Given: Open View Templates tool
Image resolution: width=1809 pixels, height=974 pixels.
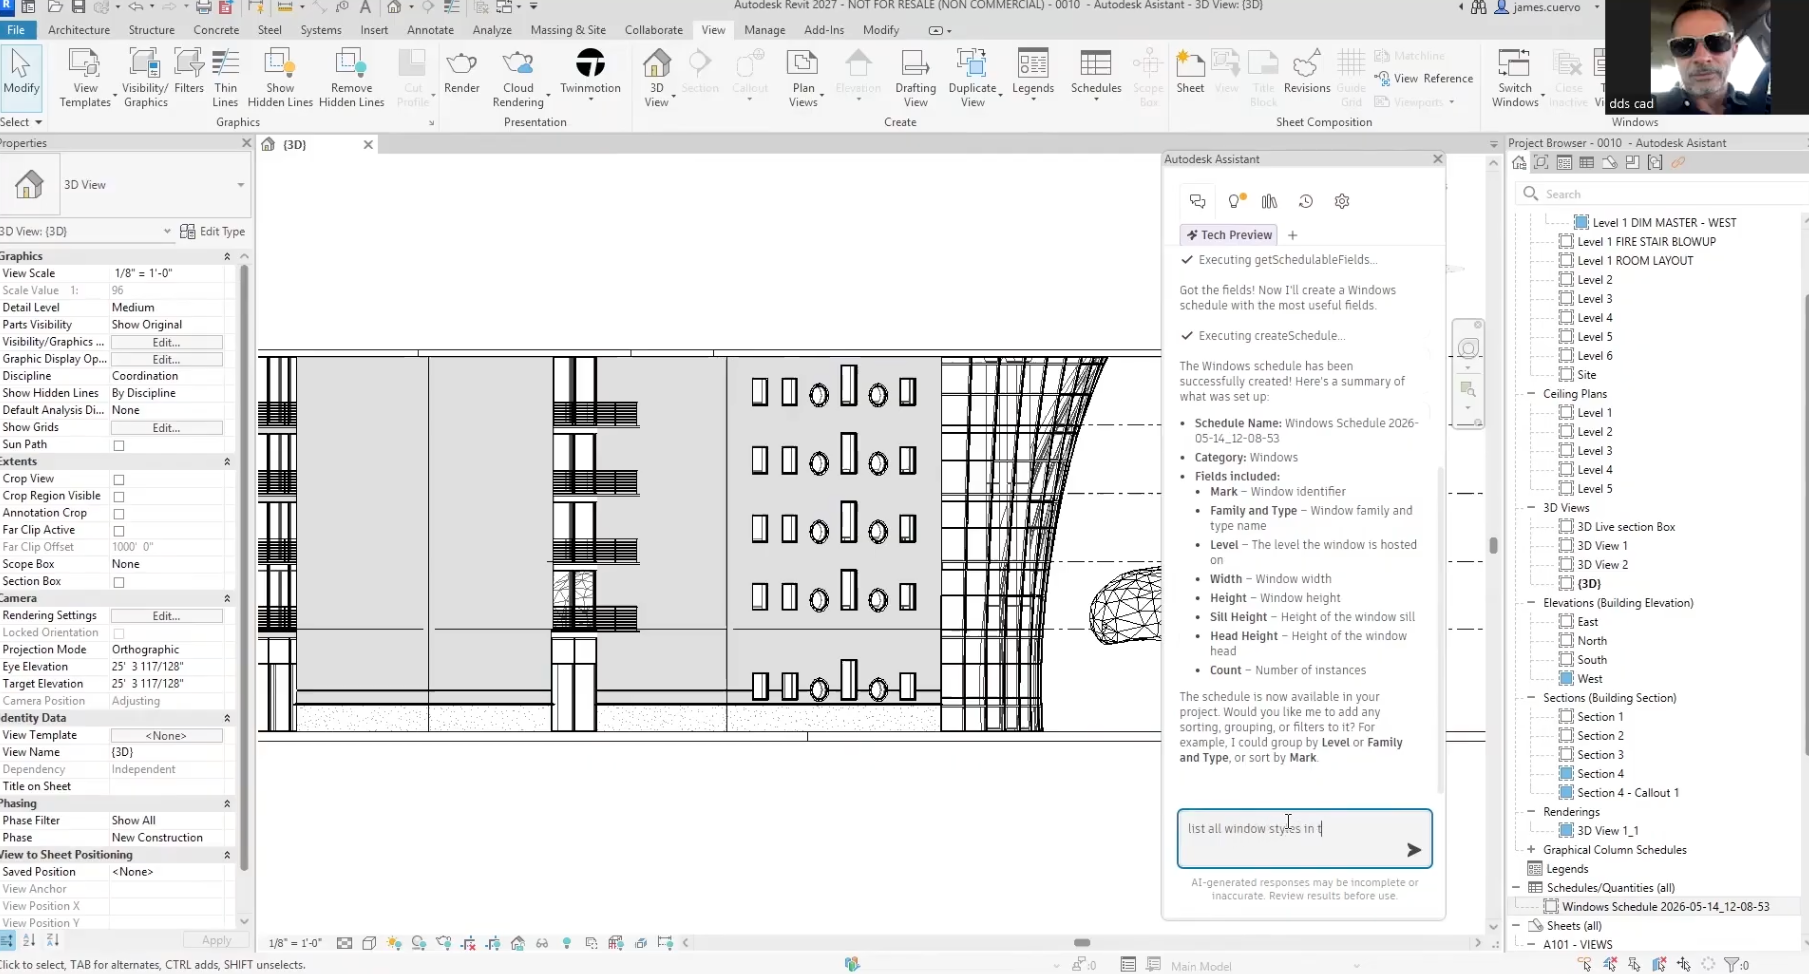Looking at the screenshot, I should pyautogui.click(x=85, y=77).
